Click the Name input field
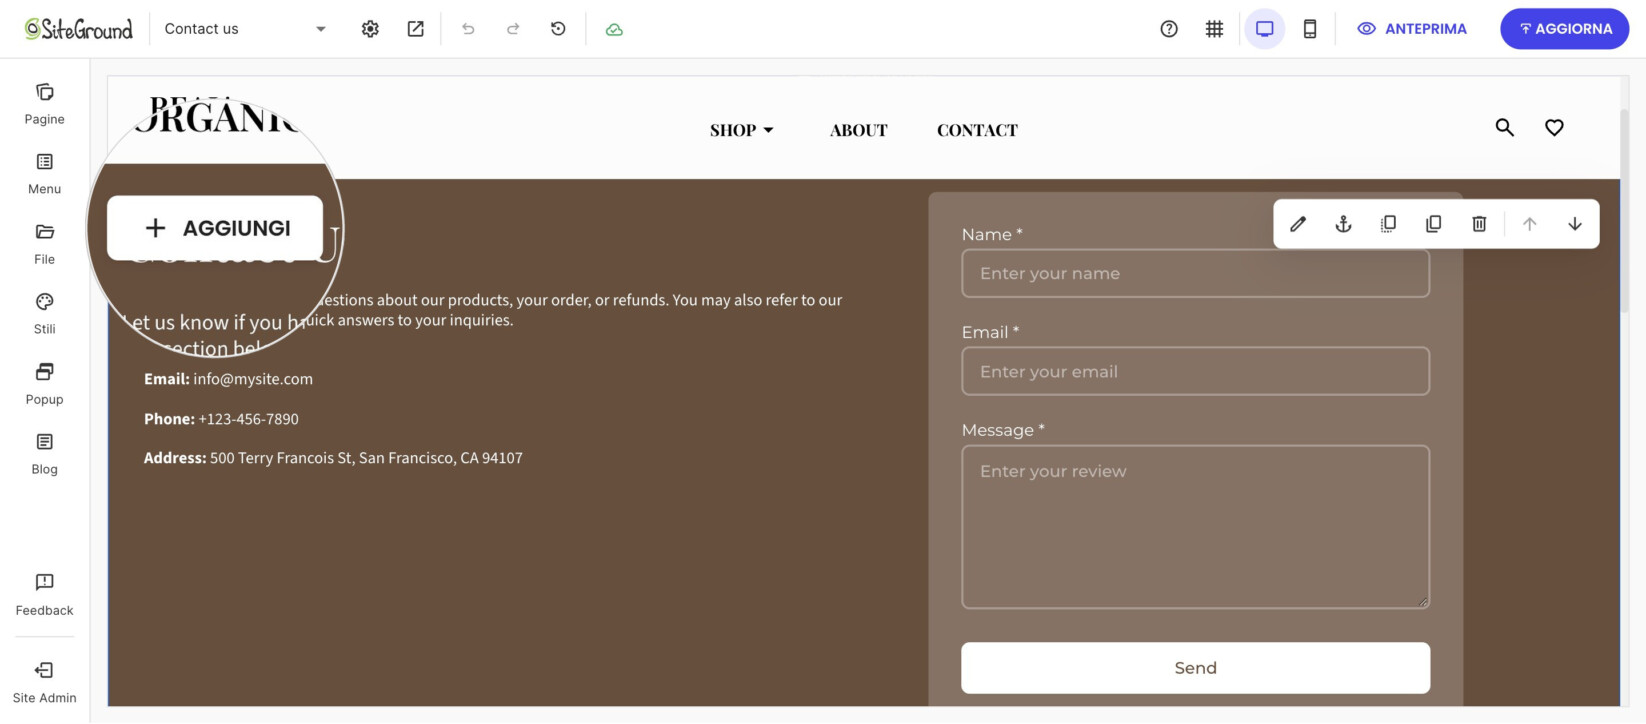Viewport: 1646px width, 724px height. pyautogui.click(x=1196, y=273)
